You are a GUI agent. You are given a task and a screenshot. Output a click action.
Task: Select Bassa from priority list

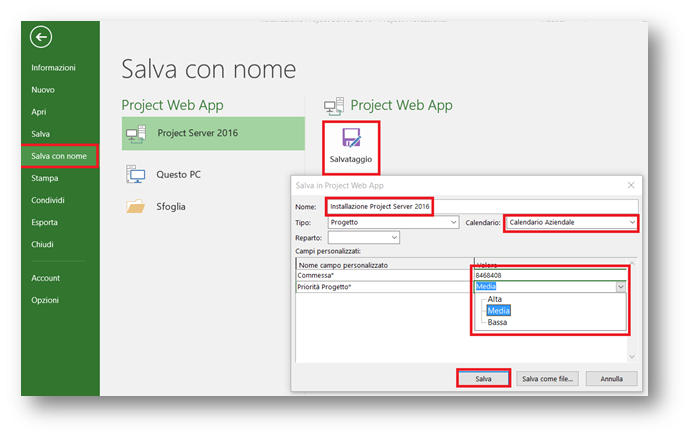497,322
